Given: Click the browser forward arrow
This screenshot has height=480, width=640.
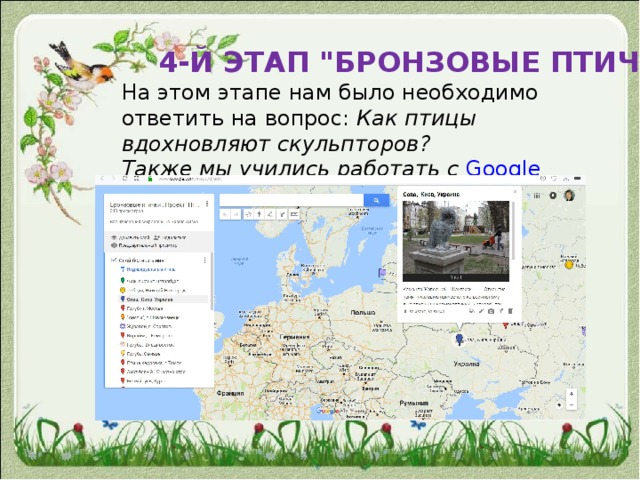Looking at the screenshot, I should 113,179.
